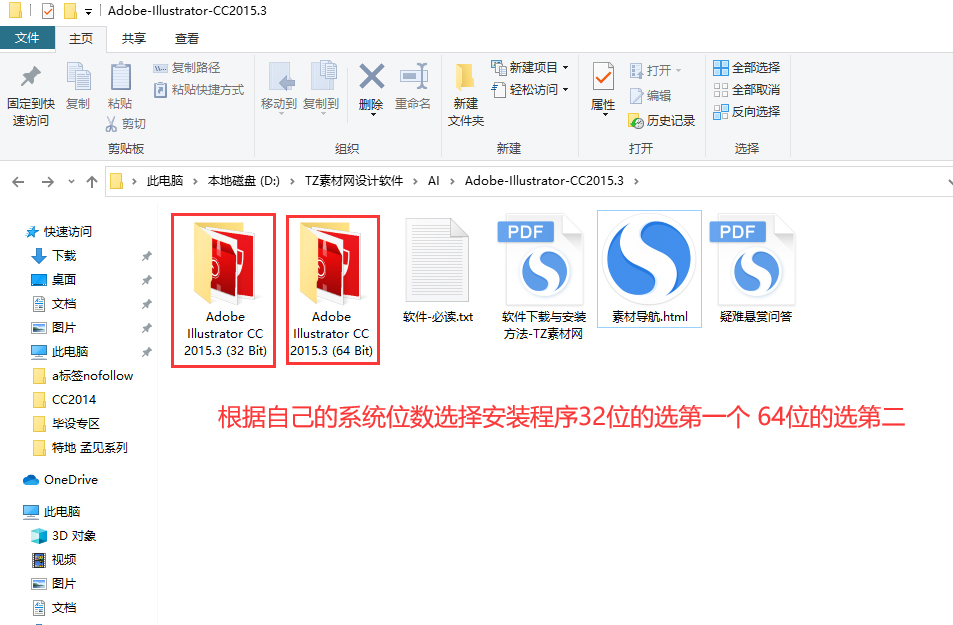The width and height of the screenshot is (953, 625).
Task: Open 下载 in quick access
Action: click(x=53, y=256)
